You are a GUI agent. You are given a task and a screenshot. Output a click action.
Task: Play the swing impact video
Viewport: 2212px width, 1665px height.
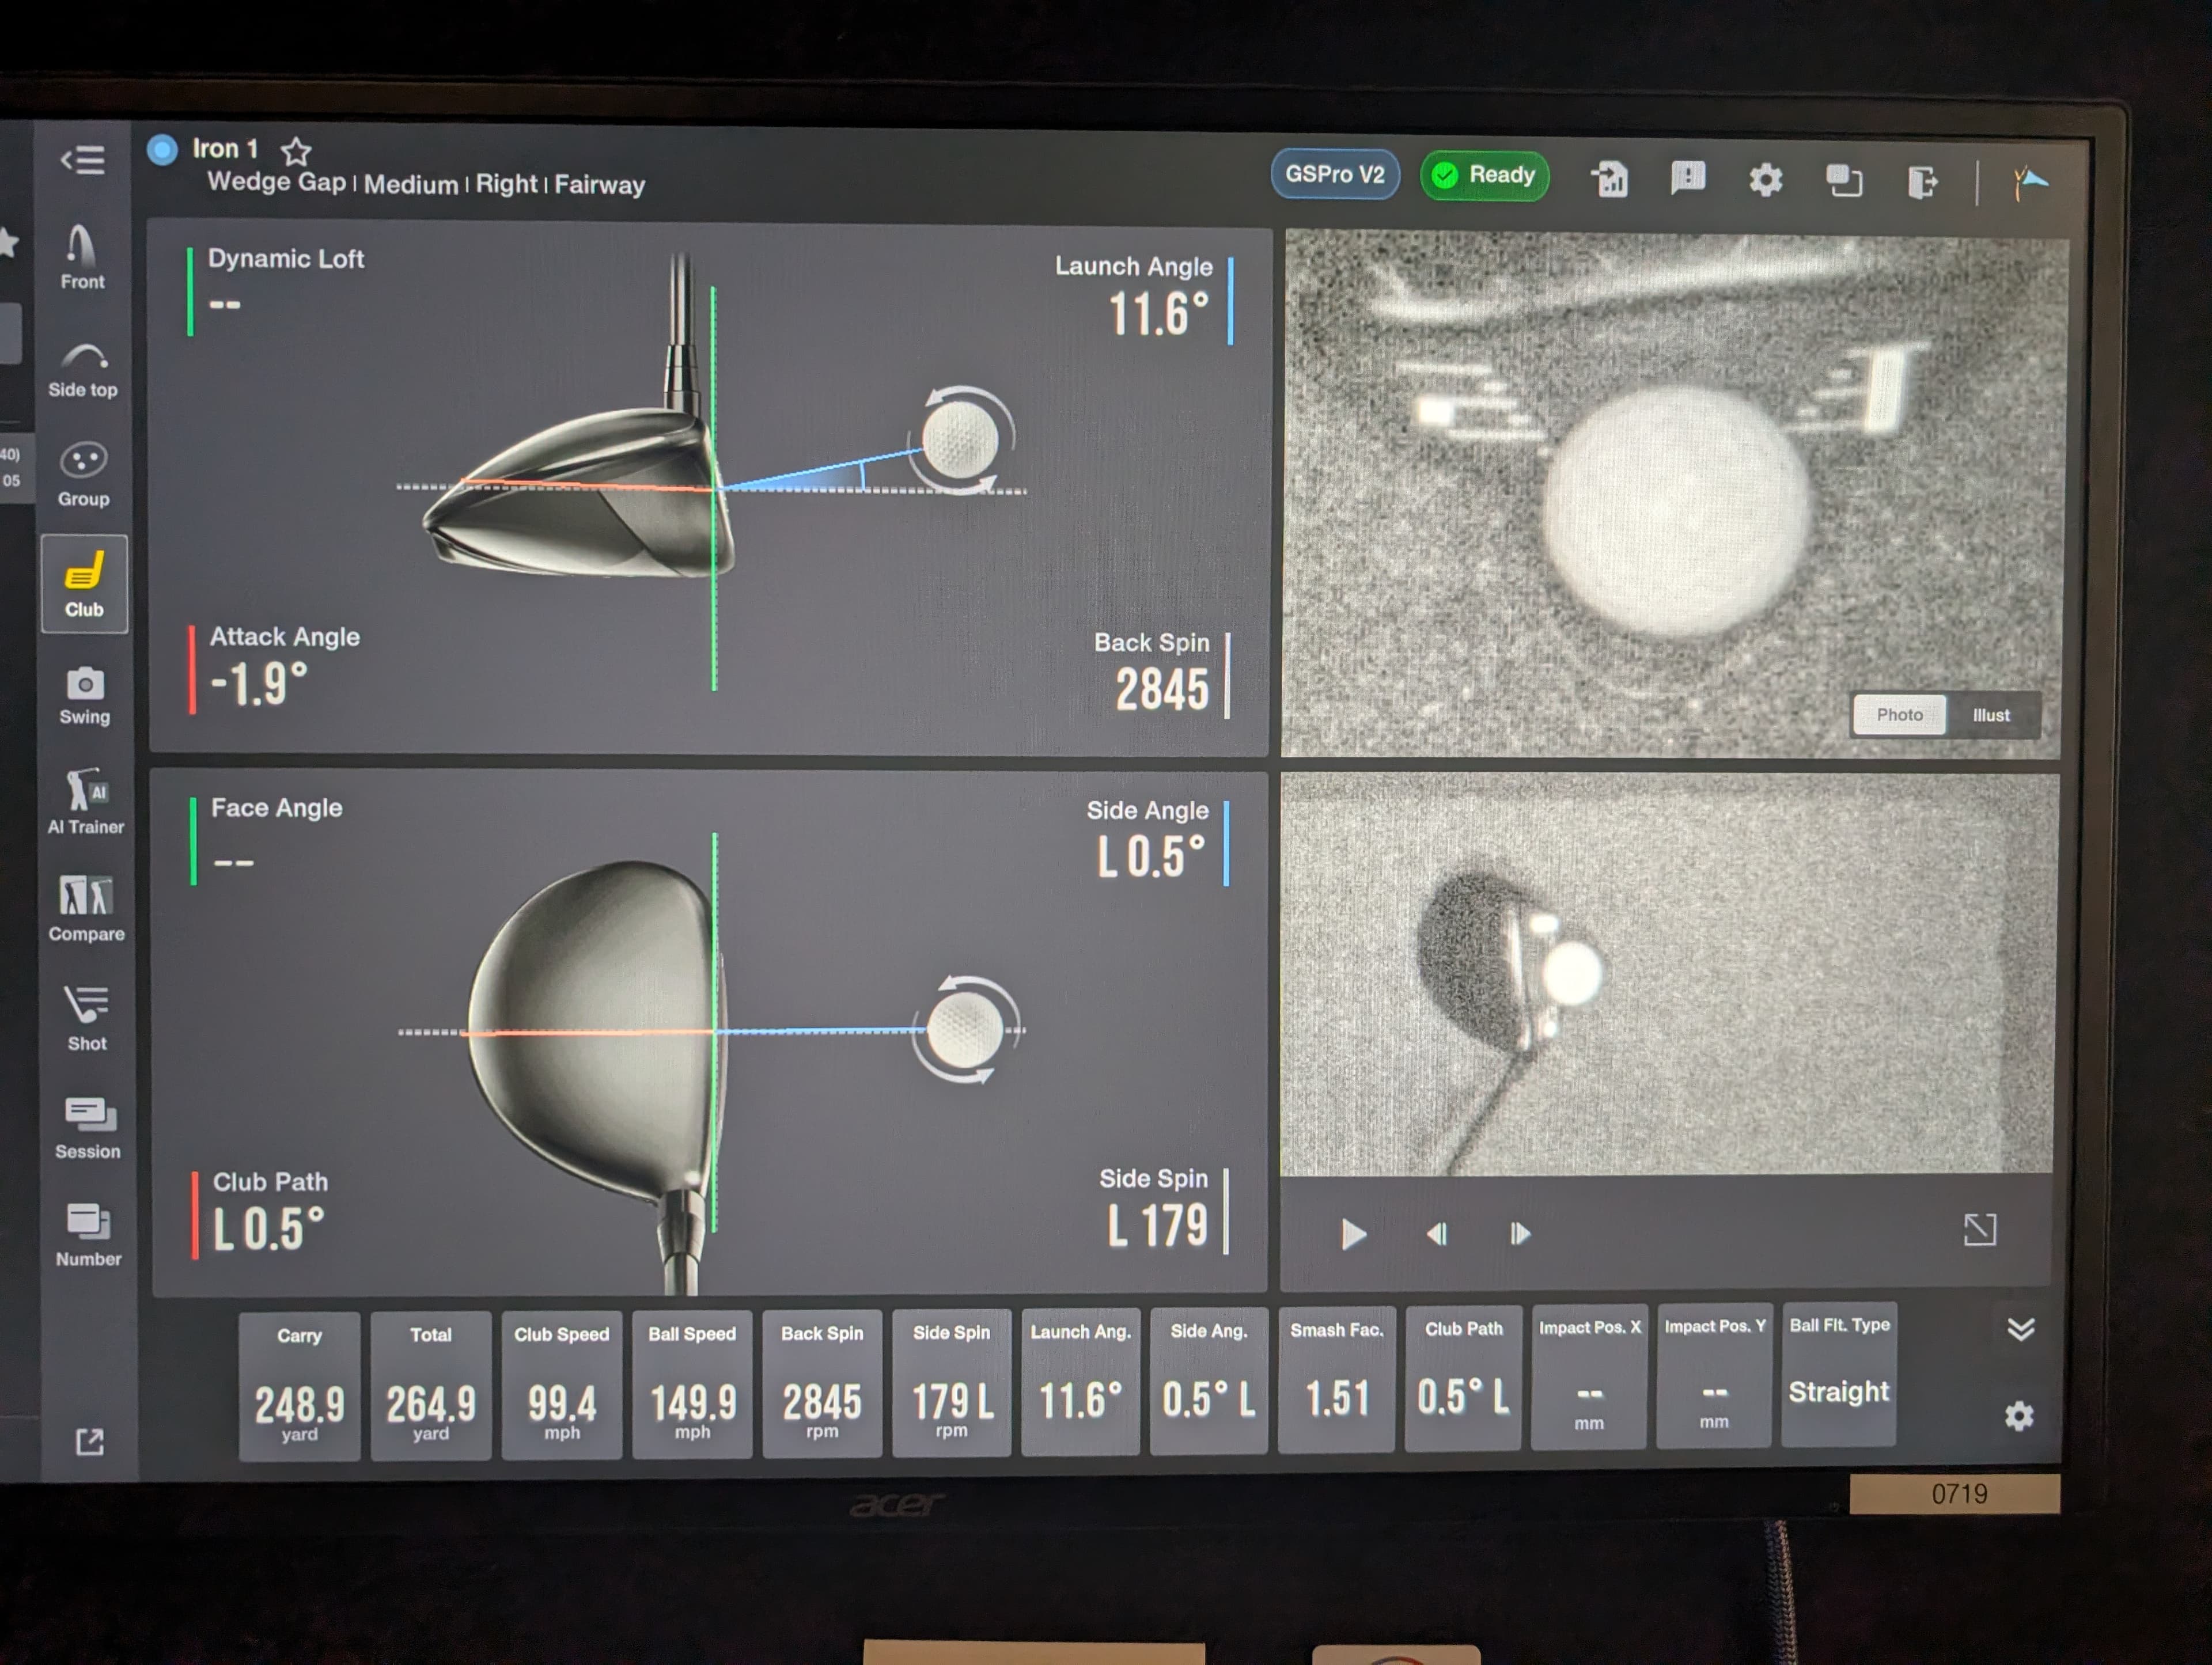tap(1352, 1234)
